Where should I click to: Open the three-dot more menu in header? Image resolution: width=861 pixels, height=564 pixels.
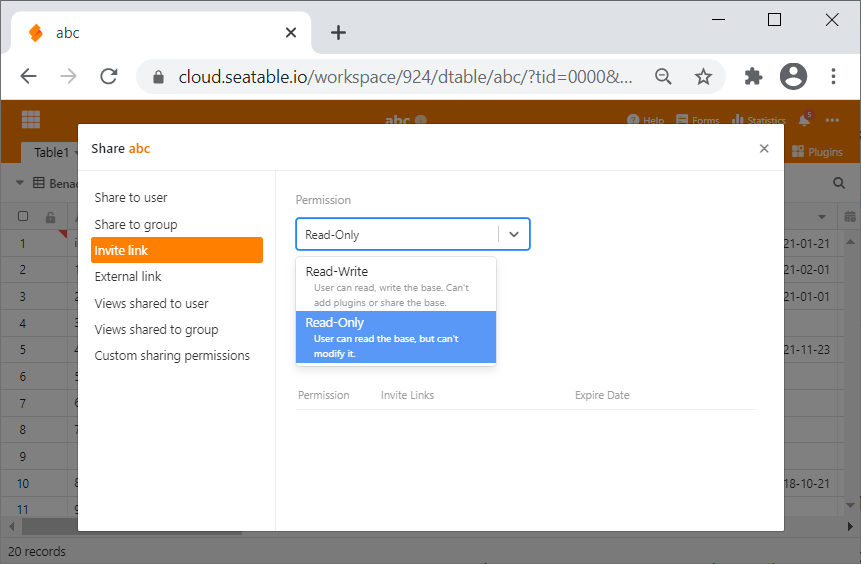point(832,120)
